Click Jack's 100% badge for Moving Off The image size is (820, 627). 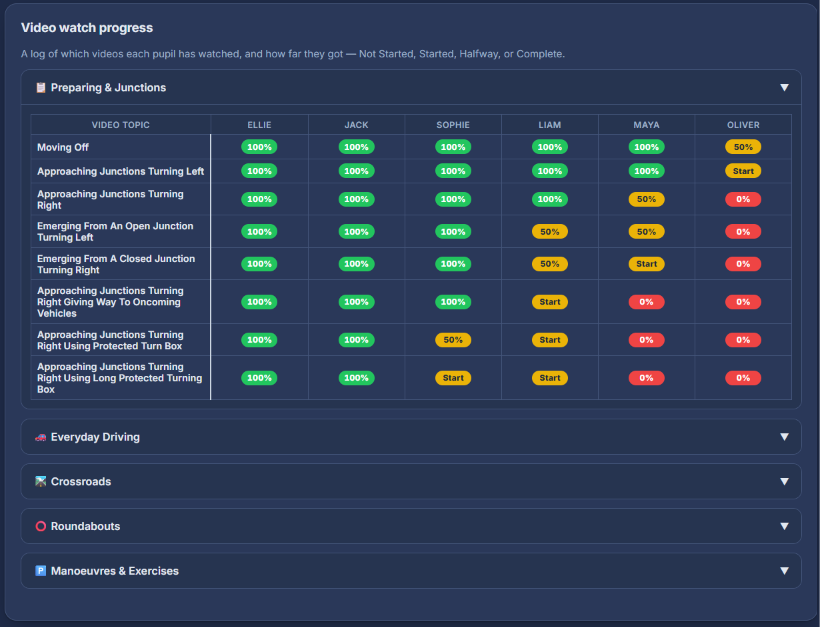point(356,147)
